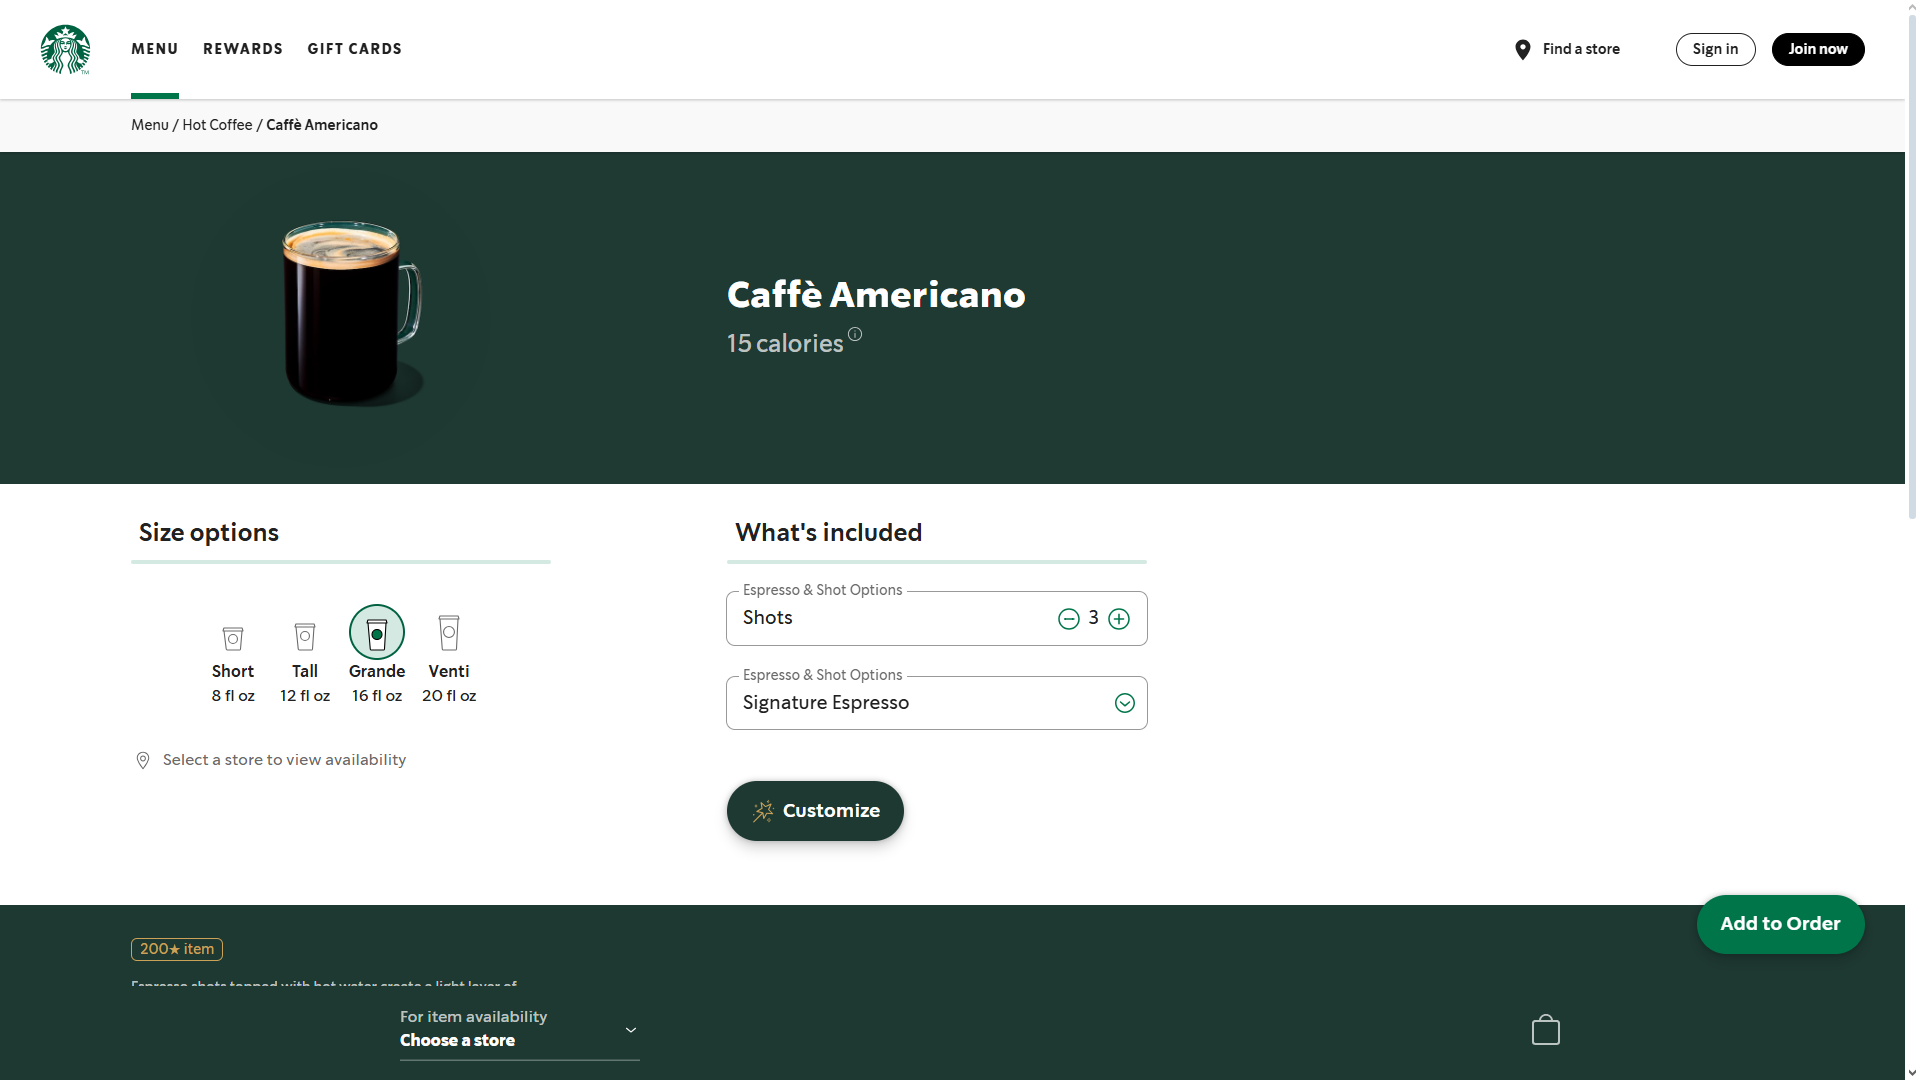Click the Caffè Americano mug image
The width and height of the screenshot is (1920, 1080).
[x=351, y=312]
